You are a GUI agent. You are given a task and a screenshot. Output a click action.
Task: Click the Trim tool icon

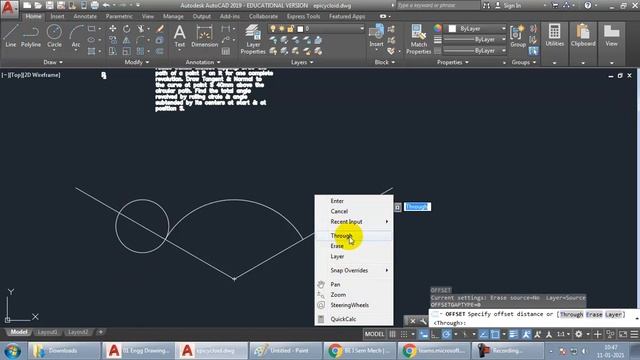pos(140,29)
